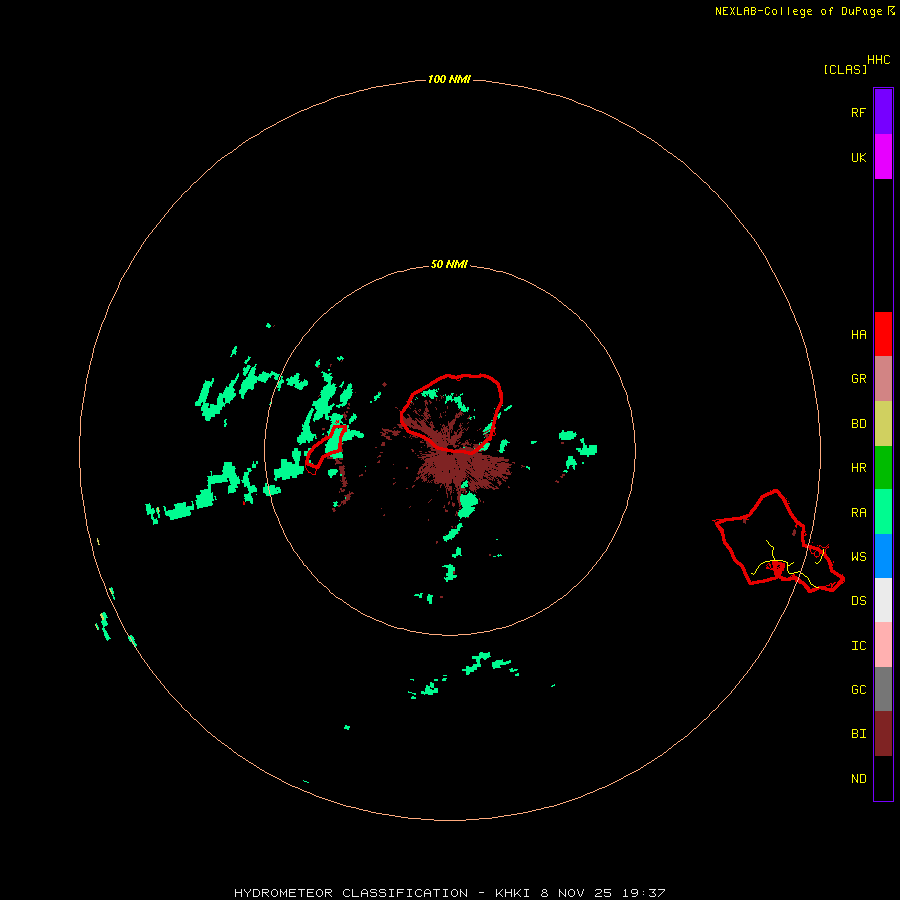This screenshot has height=900, width=900.
Task: Click the NEXLAB-College of DuPage text
Action: pyautogui.click(x=798, y=11)
